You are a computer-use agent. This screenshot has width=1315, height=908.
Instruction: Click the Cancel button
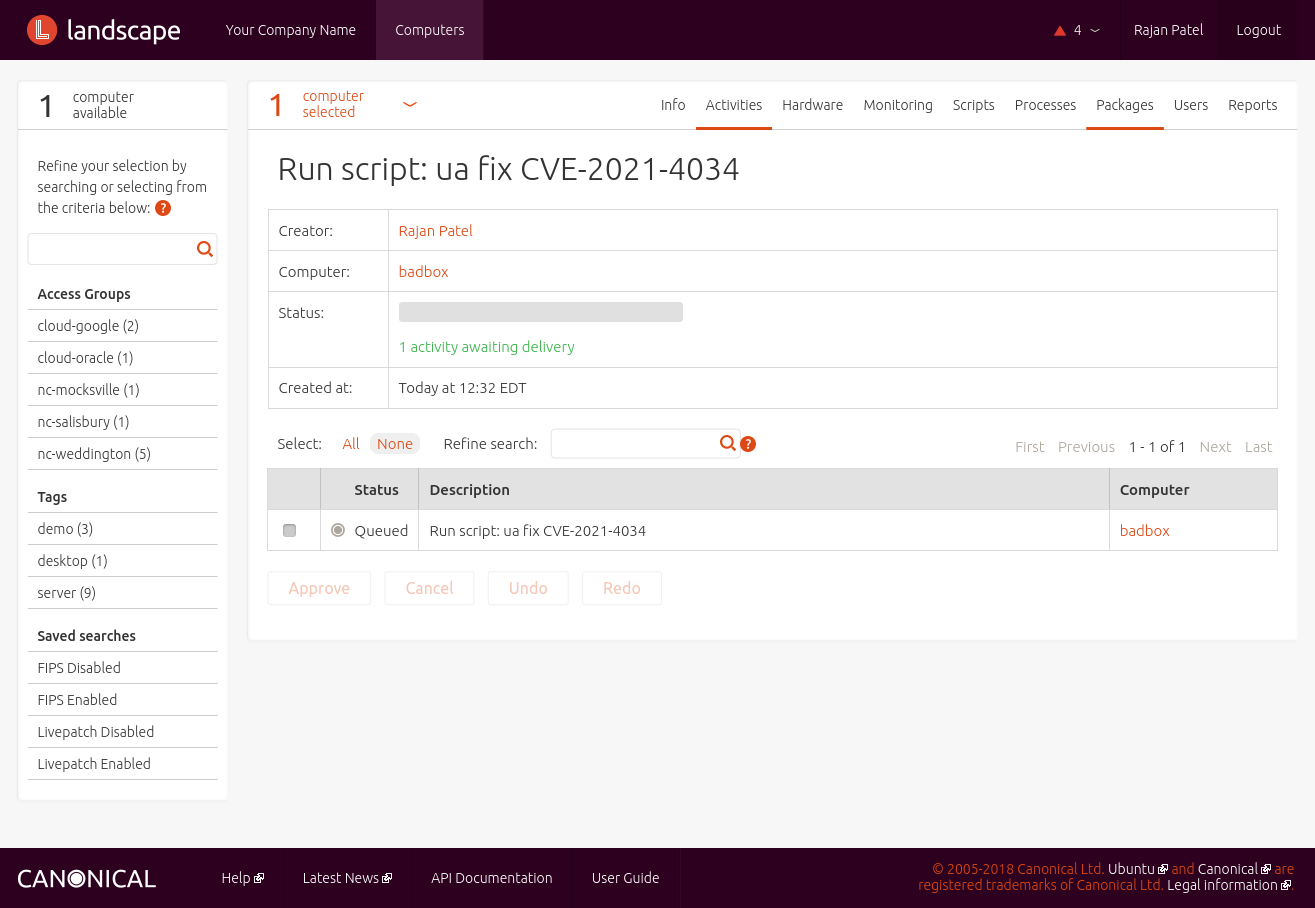click(x=430, y=588)
